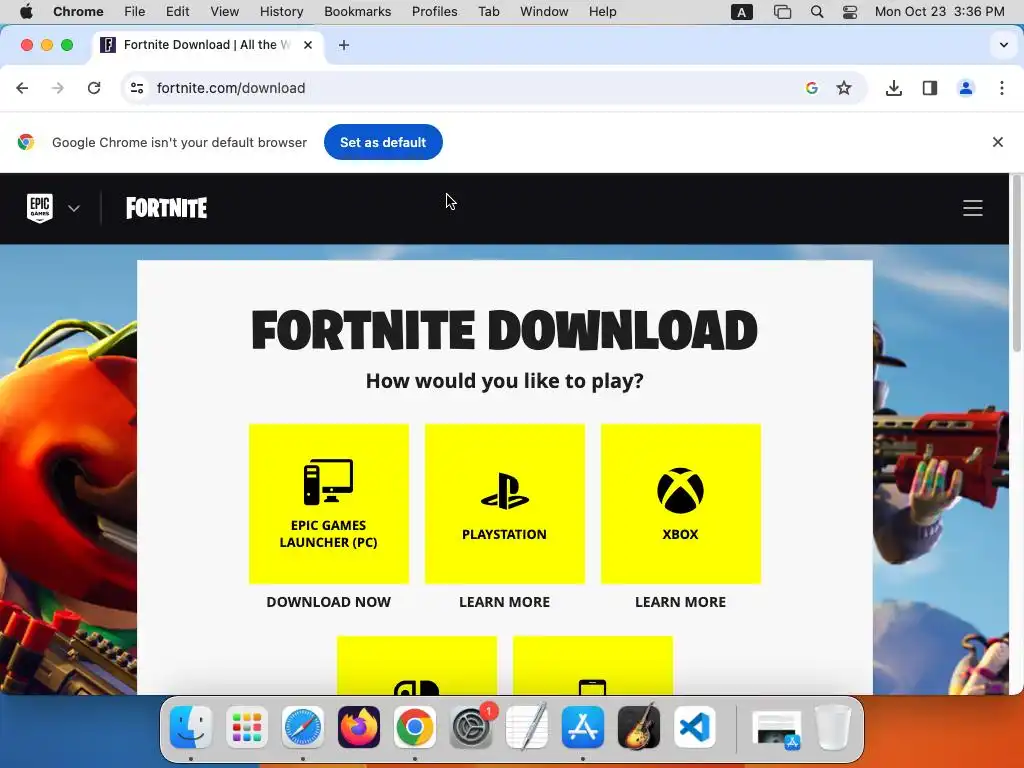Open TextEdit from the Dock
1024x768 pixels.
point(527,727)
